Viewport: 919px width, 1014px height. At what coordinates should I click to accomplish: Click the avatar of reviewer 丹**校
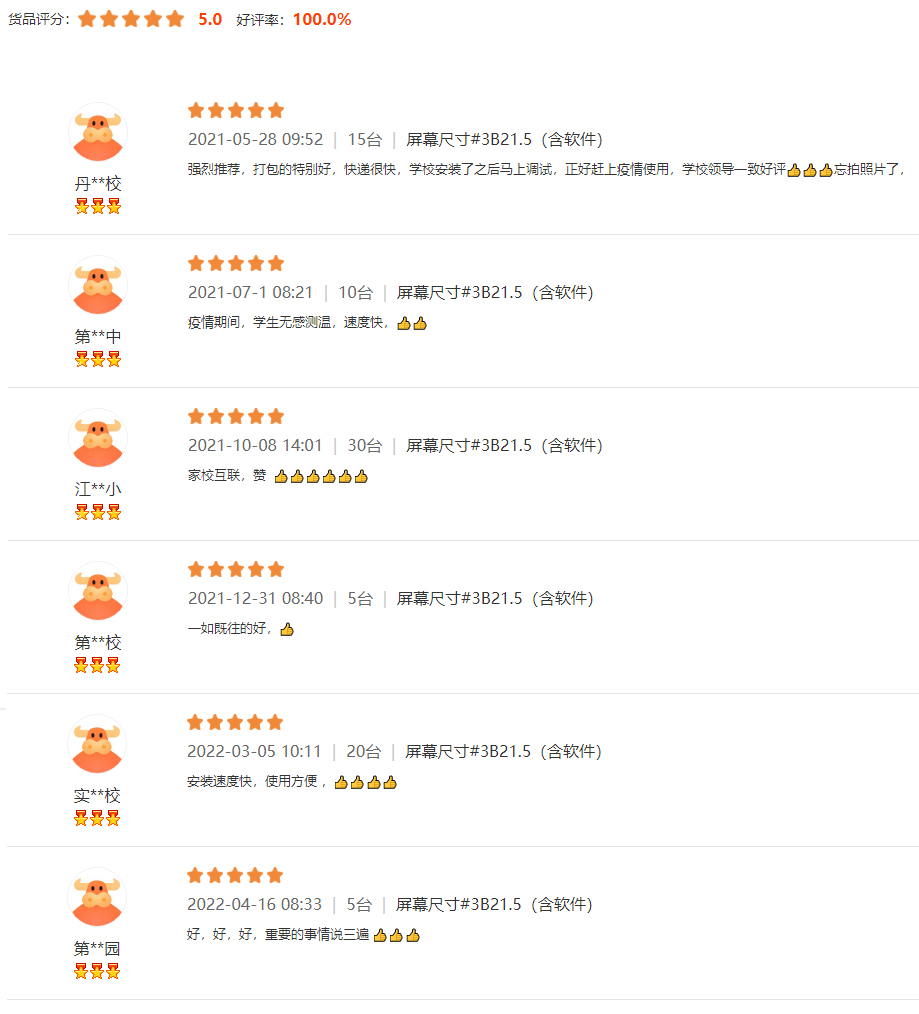(98, 133)
